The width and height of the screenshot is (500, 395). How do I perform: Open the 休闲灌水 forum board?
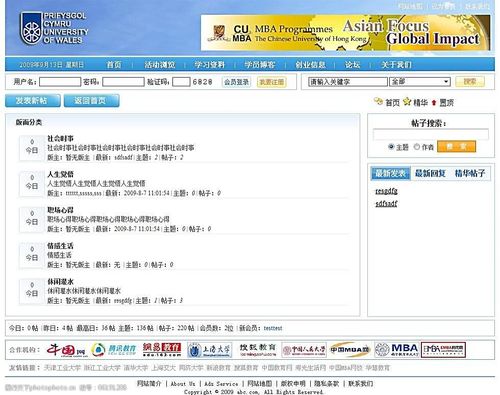point(60,282)
